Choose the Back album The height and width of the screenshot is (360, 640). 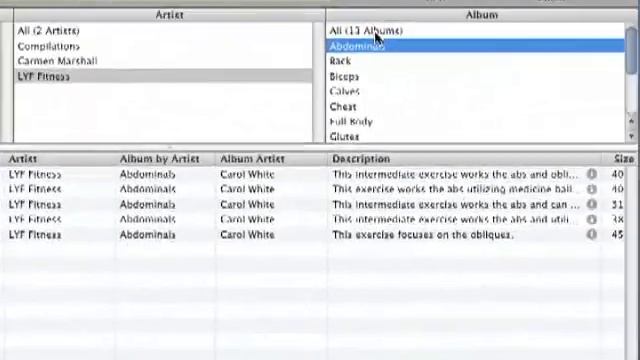tap(475, 61)
